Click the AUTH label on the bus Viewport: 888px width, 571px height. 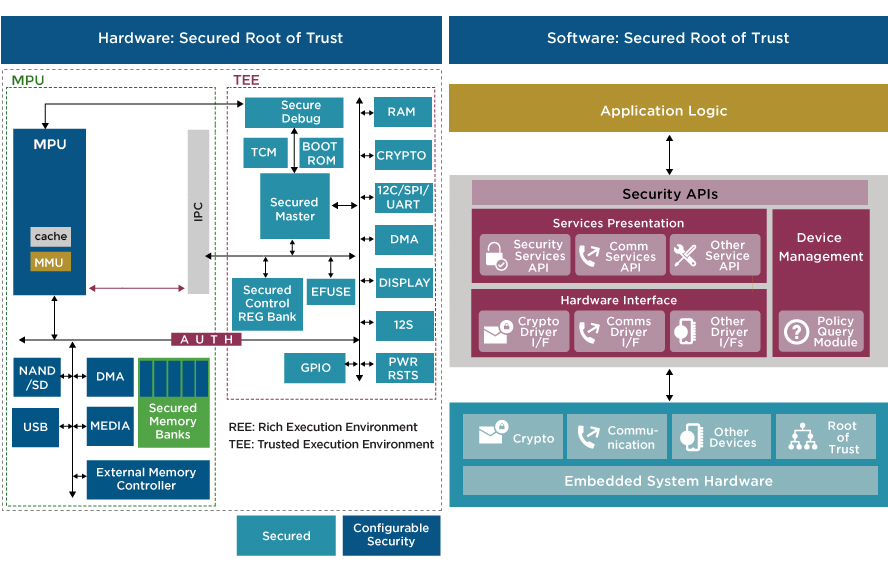pos(207,339)
